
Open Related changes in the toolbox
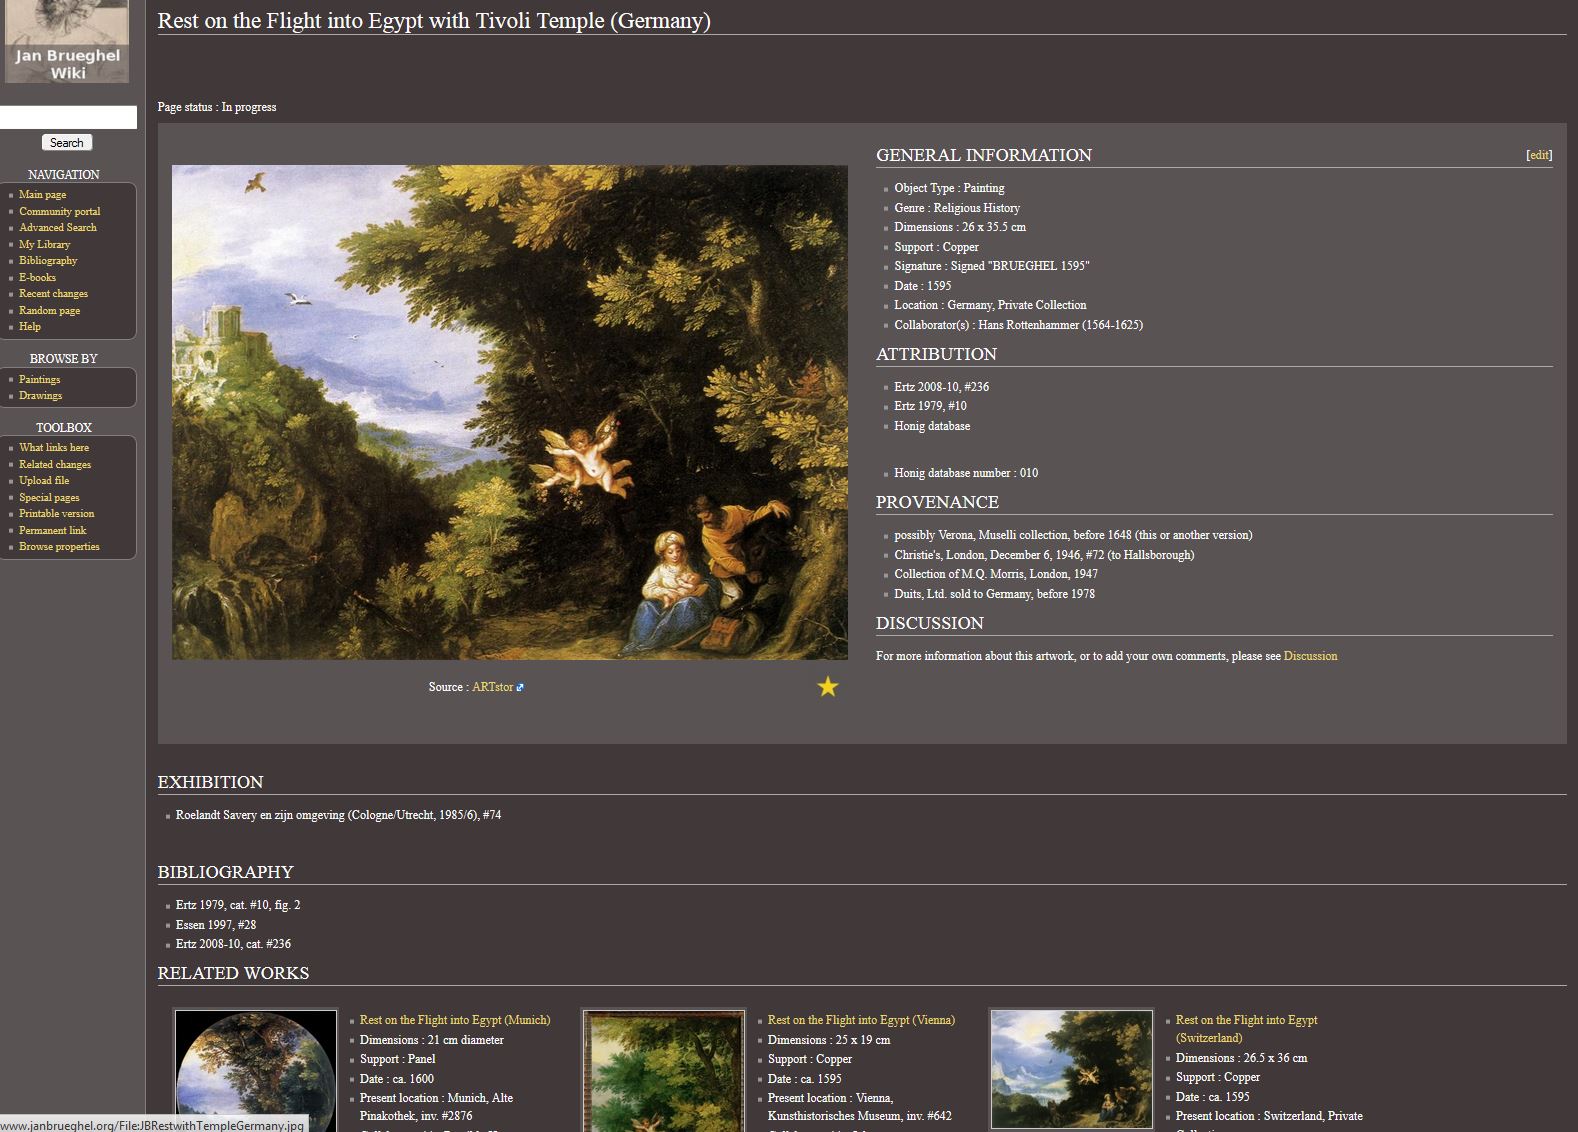55,464
